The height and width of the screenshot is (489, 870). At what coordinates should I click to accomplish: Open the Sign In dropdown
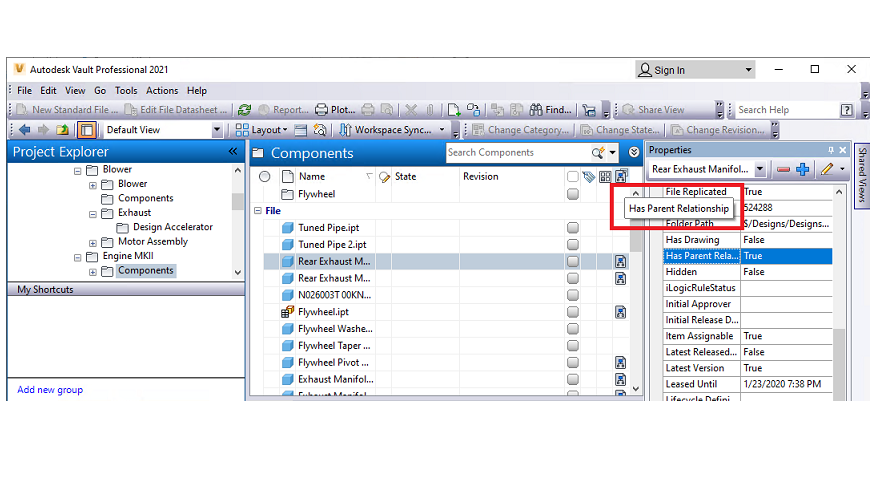point(748,70)
